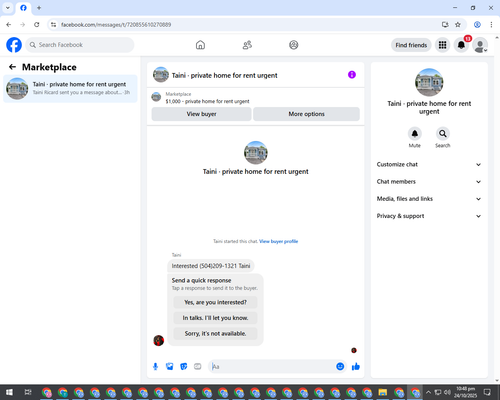The height and width of the screenshot is (400, 500).
Task: Send quick reply "Yes, are you interested?"
Action: (x=215, y=302)
